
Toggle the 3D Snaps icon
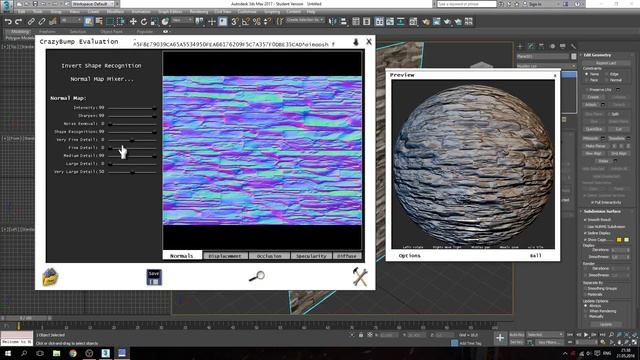235,21
